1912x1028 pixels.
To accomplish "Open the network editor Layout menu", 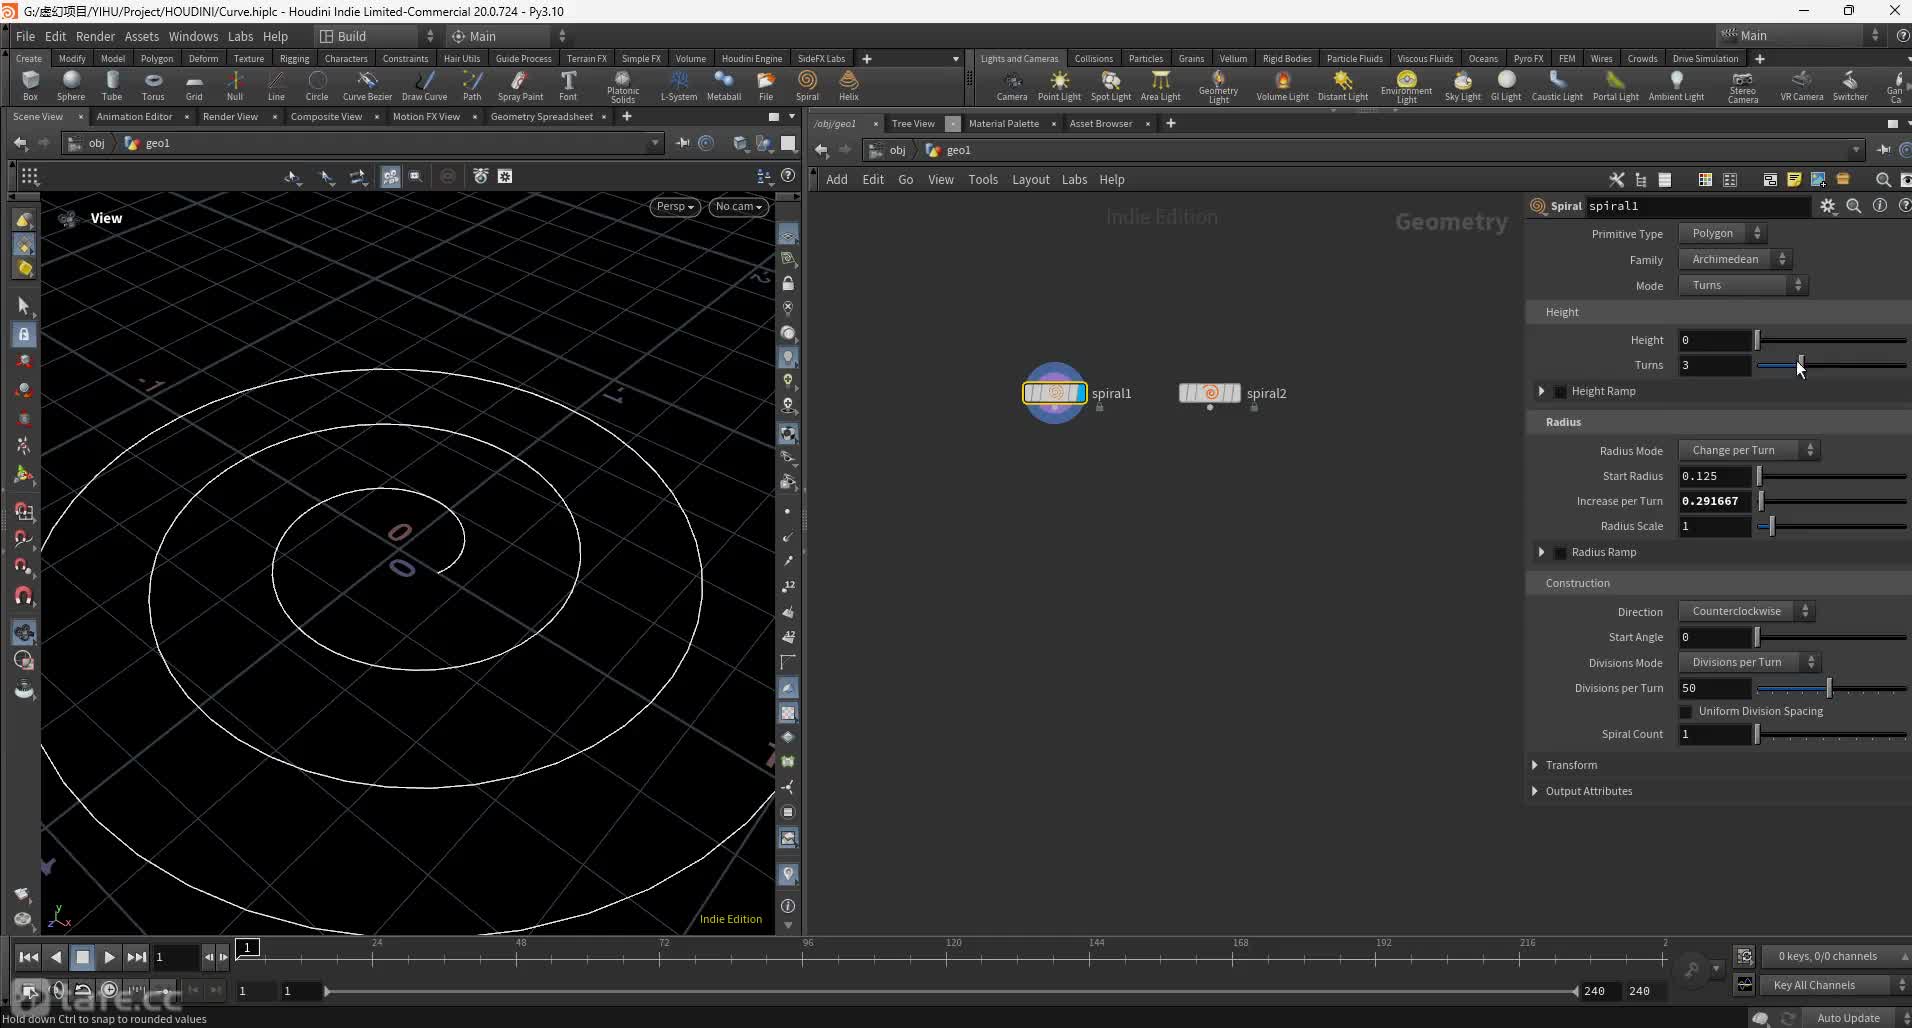I will 1030,180.
